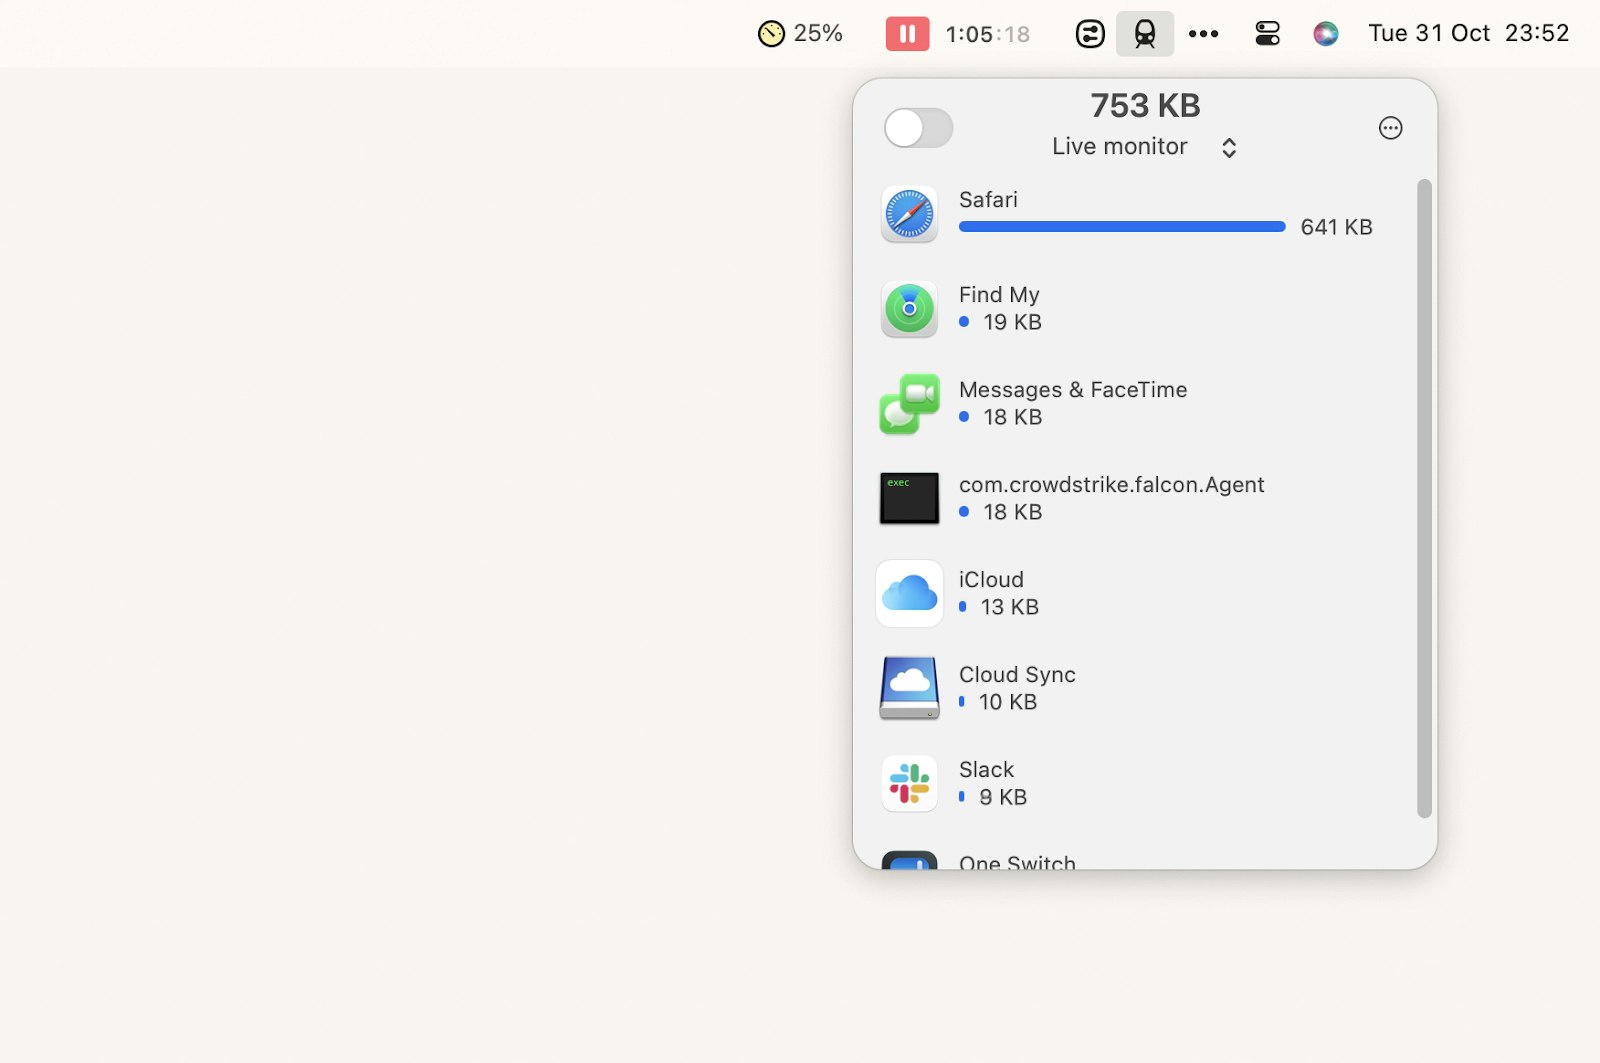1600x1063 pixels.
Task: Click the Safari traffic usage bar
Action: pyautogui.click(x=1122, y=227)
